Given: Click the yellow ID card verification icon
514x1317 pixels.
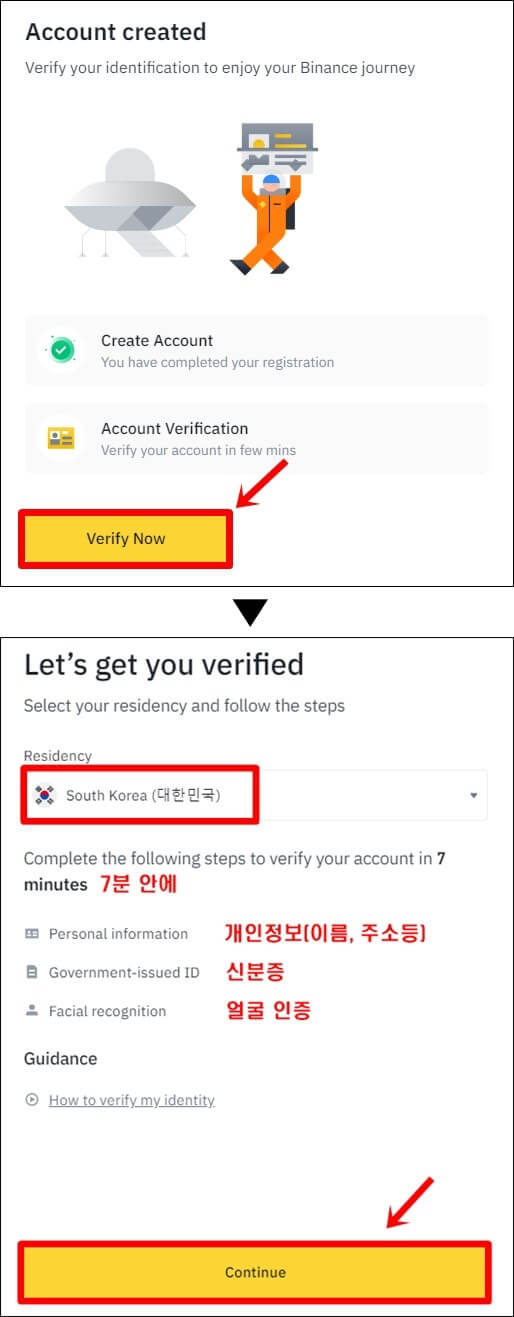Looking at the screenshot, I should point(61,438).
